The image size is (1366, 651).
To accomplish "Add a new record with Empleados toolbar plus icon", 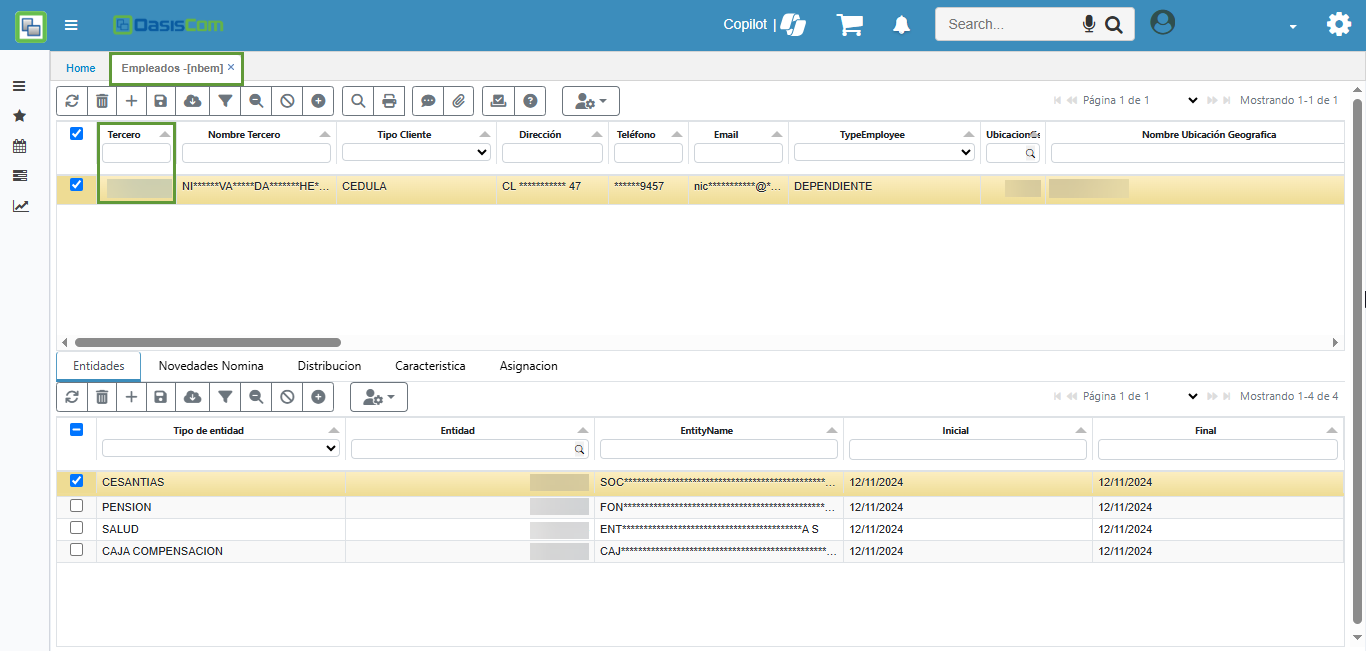I will (x=131, y=101).
